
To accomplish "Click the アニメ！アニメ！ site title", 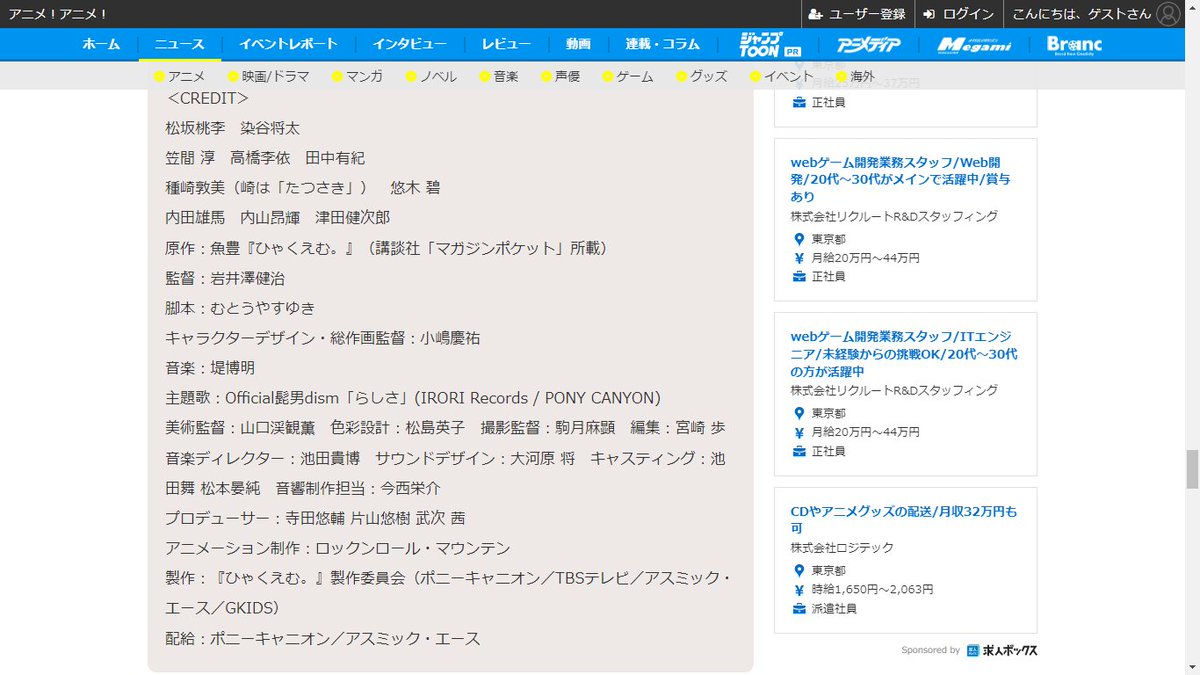I will point(58,14).
